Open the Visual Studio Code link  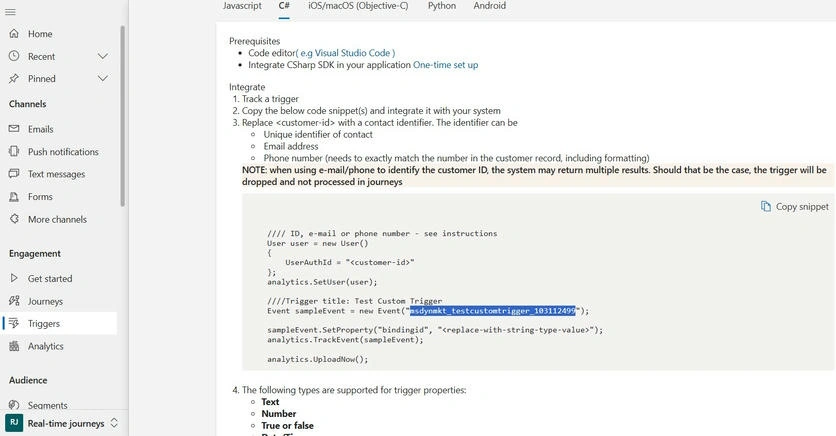(345, 53)
